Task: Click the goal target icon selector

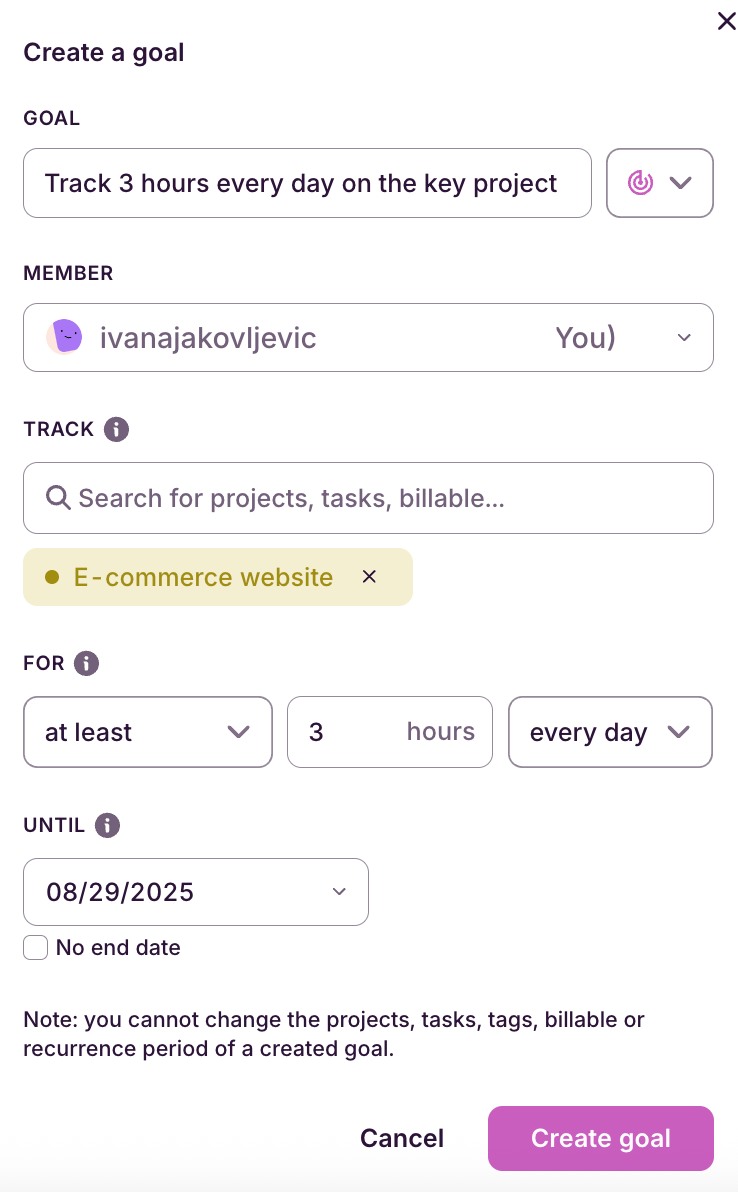Action: tap(640, 183)
